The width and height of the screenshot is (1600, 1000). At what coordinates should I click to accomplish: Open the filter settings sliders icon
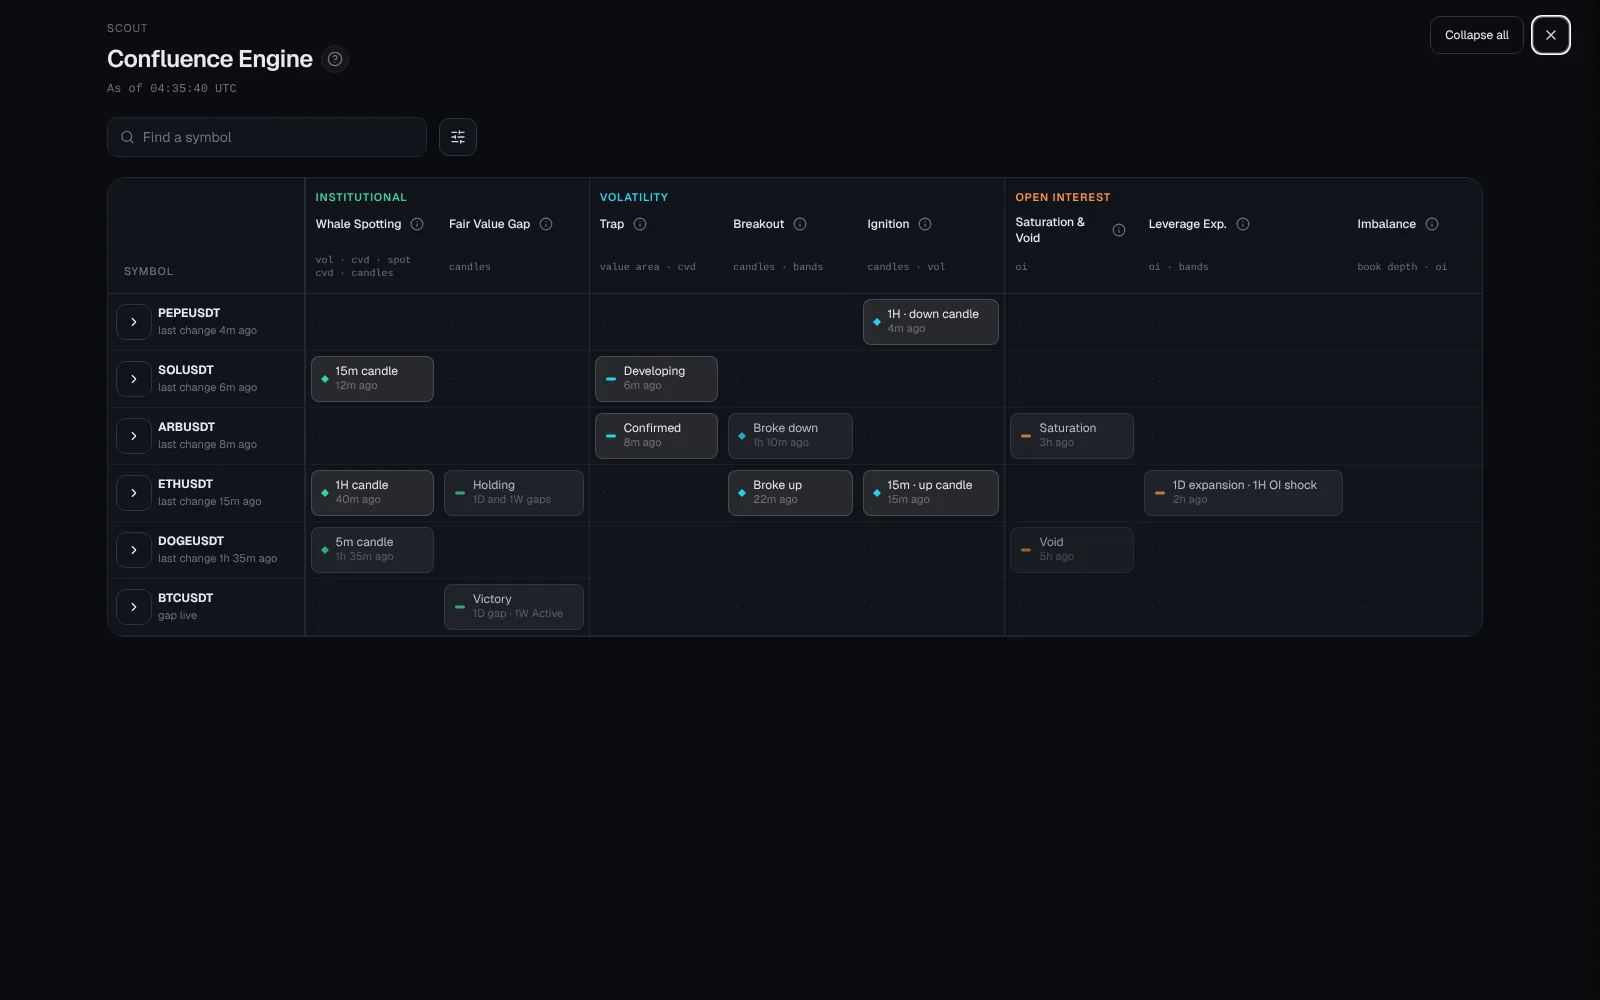pyautogui.click(x=458, y=137)
